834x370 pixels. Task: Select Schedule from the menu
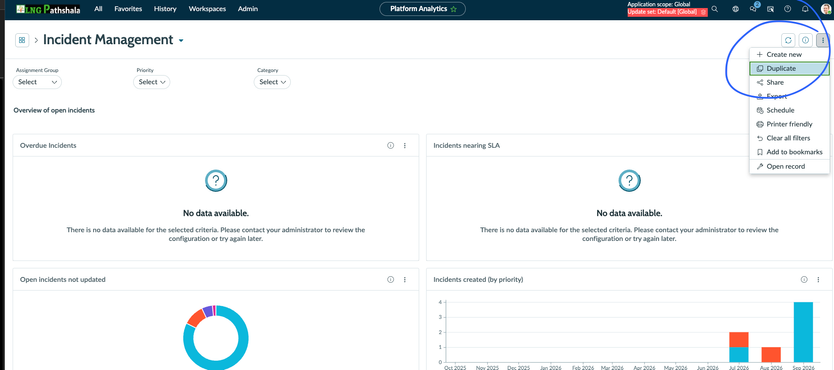[789, 110]
